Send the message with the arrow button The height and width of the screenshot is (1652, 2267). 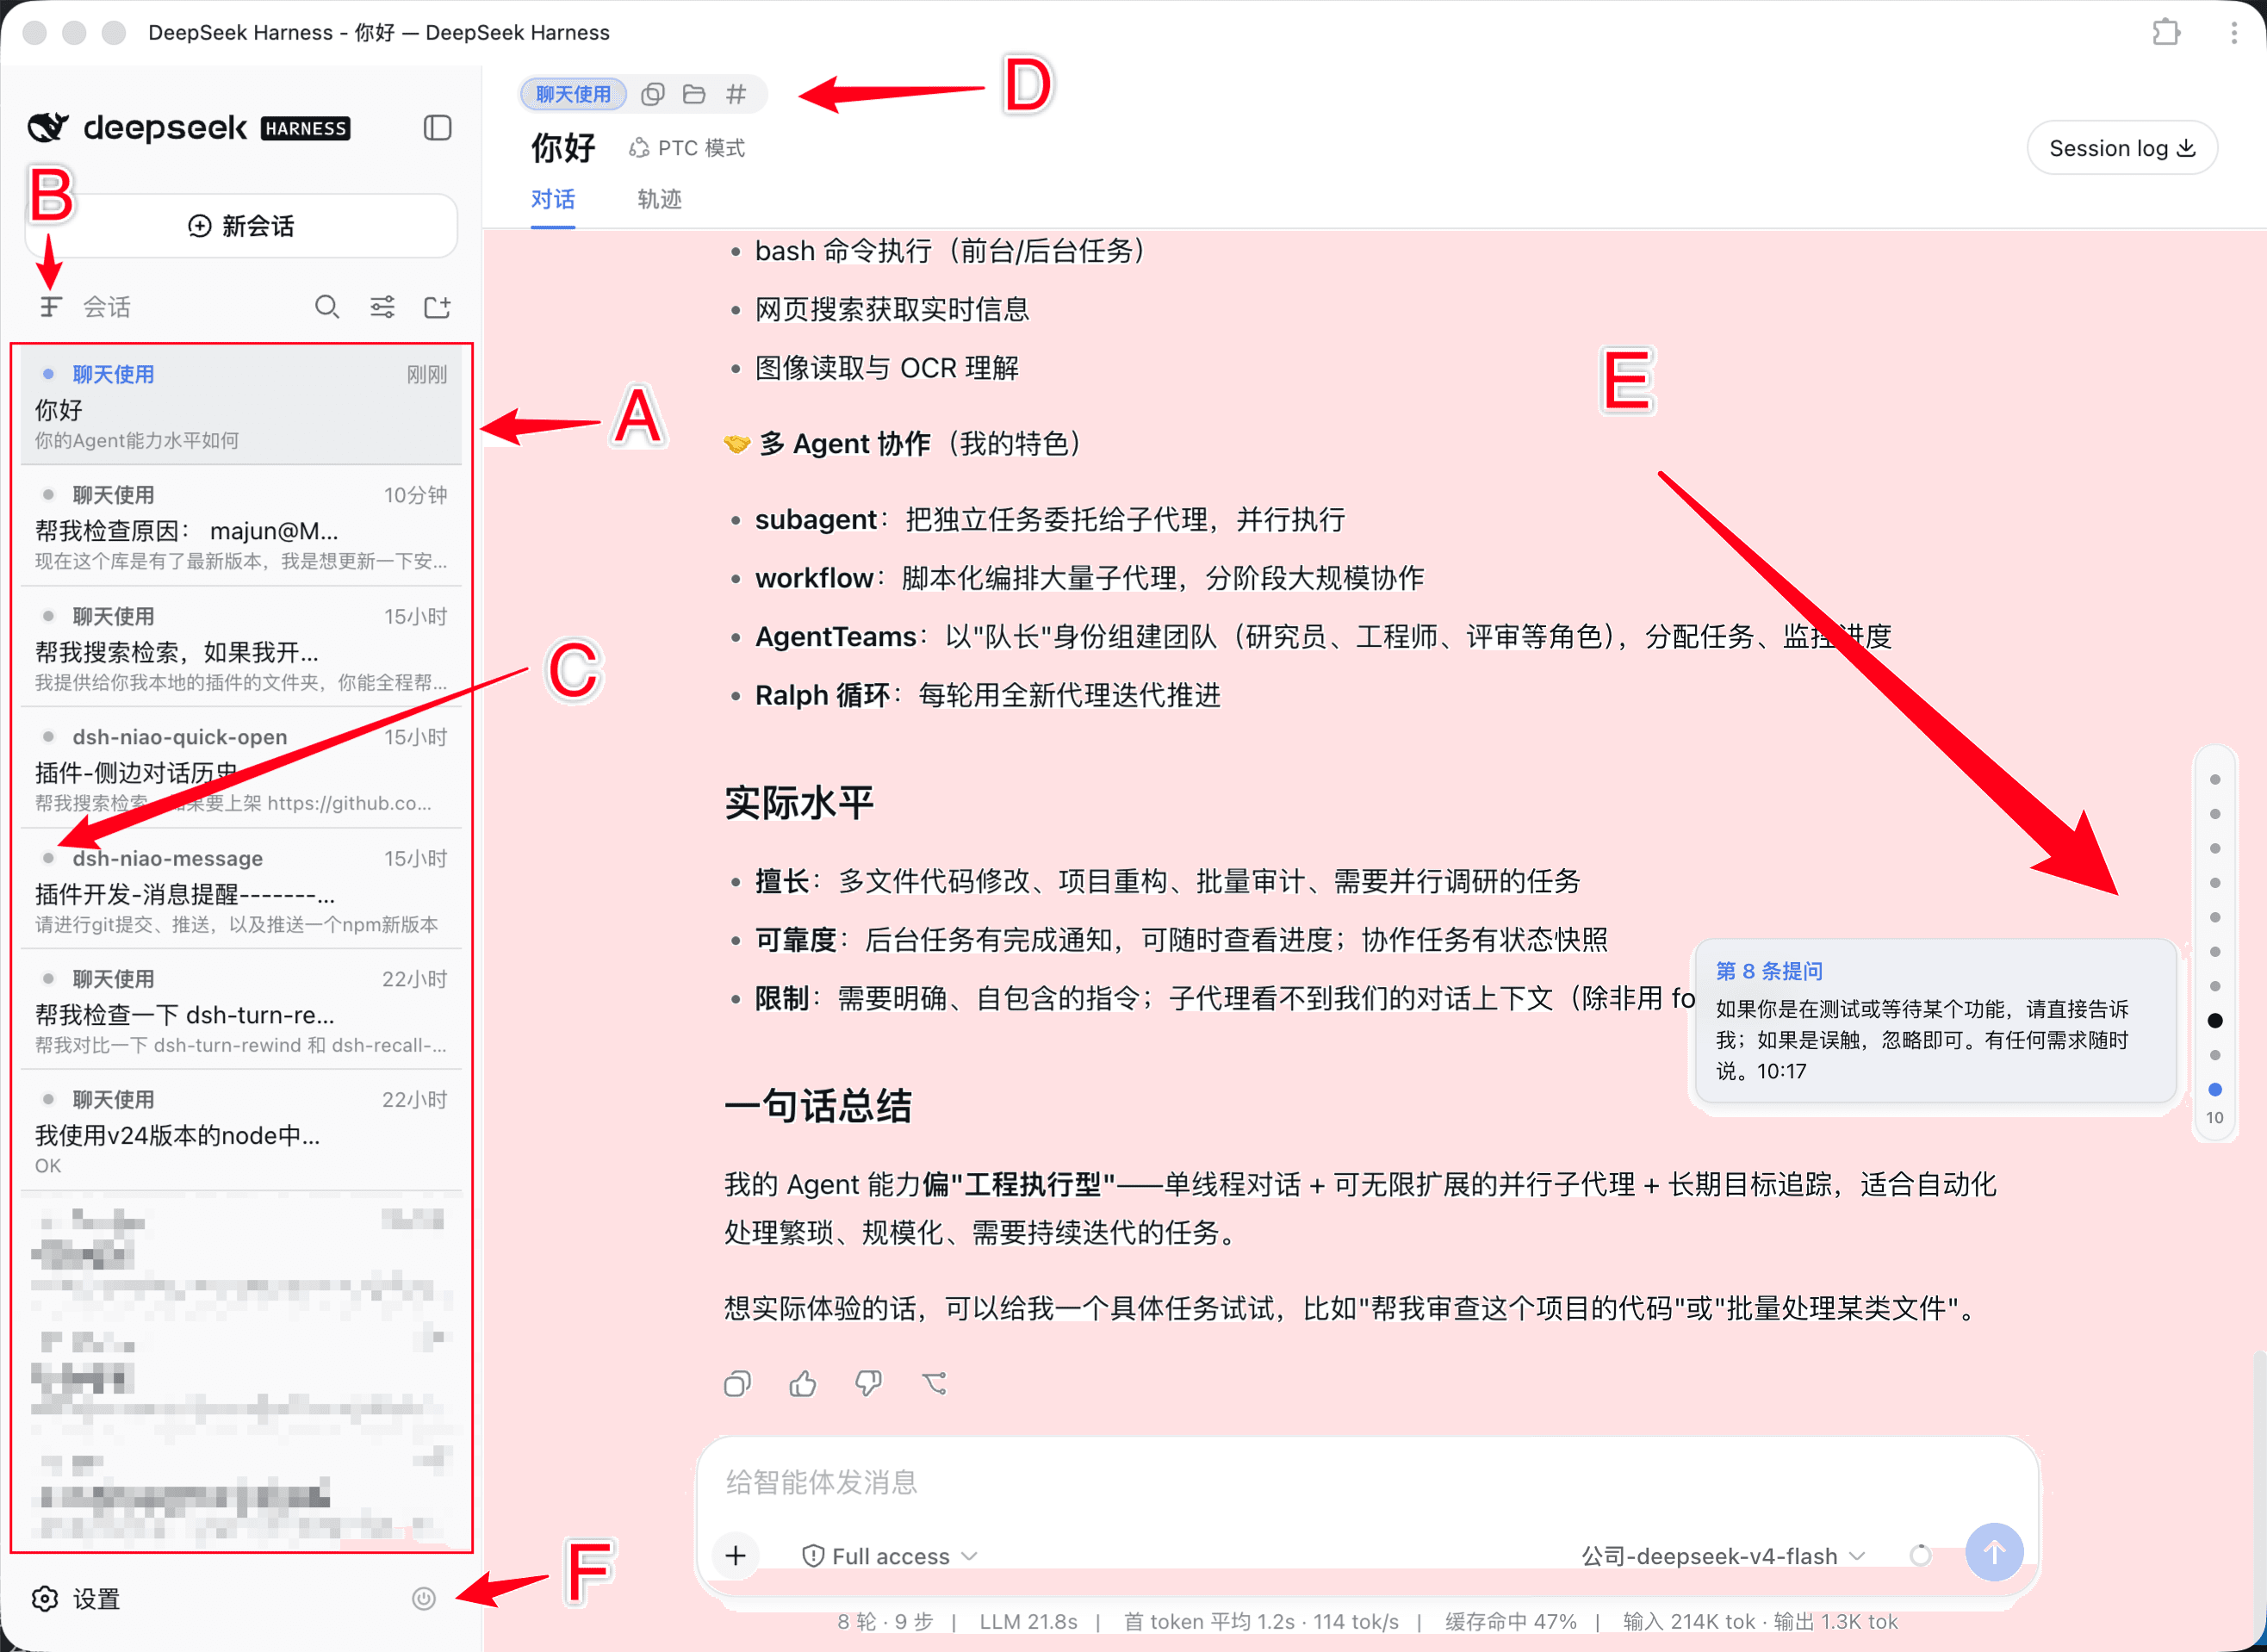tap(1994, 1552)
